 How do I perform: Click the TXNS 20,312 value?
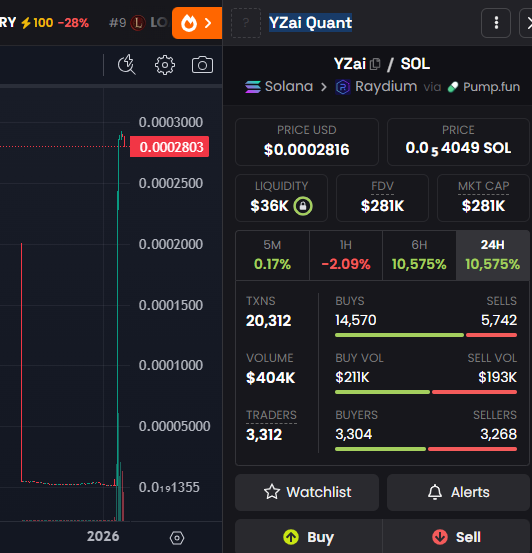268,321
